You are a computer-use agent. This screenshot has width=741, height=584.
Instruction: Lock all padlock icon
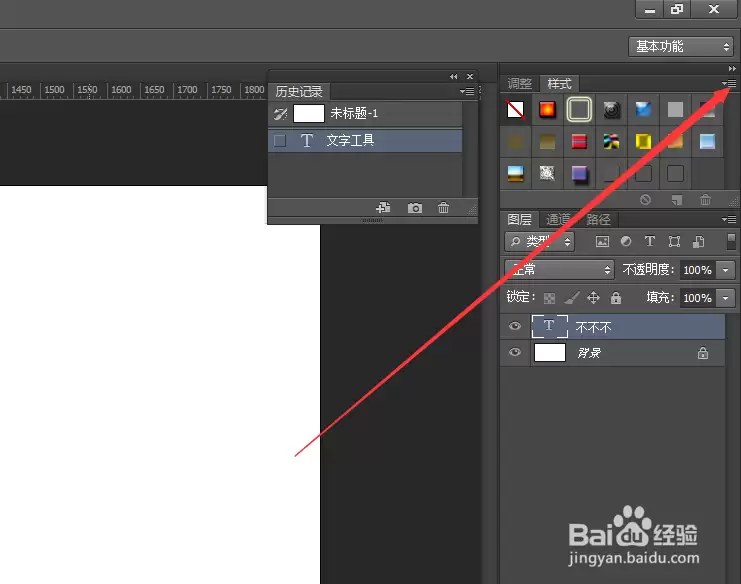tap(615, 297)
